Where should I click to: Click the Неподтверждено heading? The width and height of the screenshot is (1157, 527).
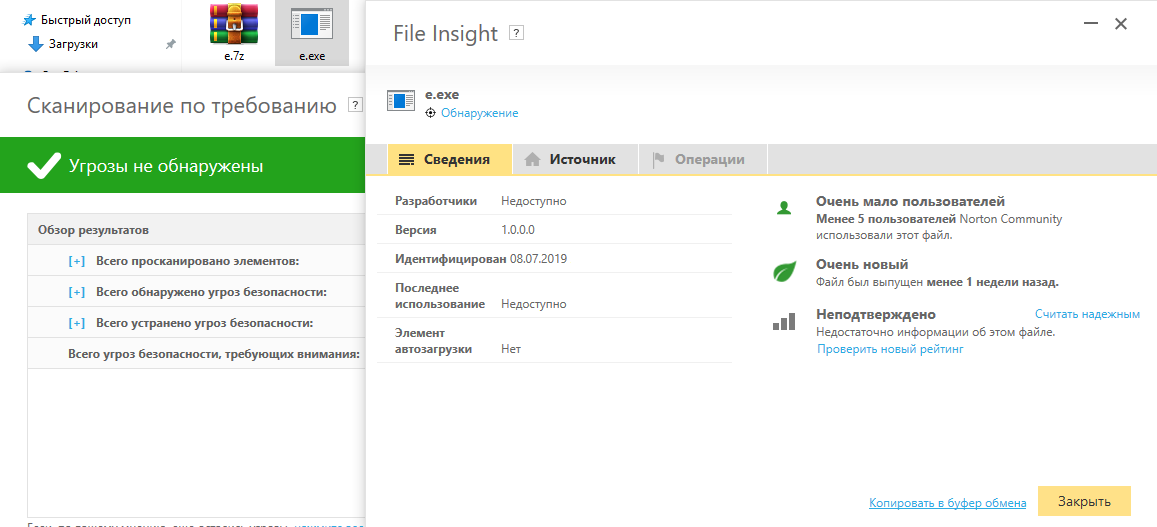(876, 314)
